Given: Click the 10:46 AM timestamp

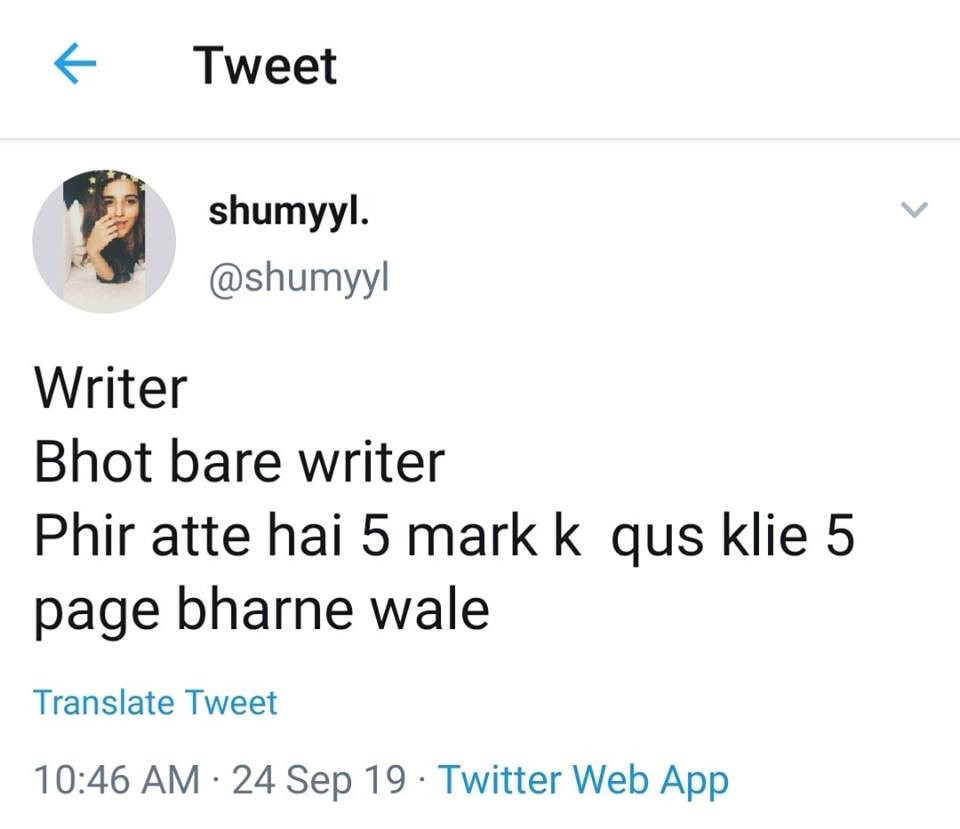Looking at the screenshot, I should coord(117,780).
